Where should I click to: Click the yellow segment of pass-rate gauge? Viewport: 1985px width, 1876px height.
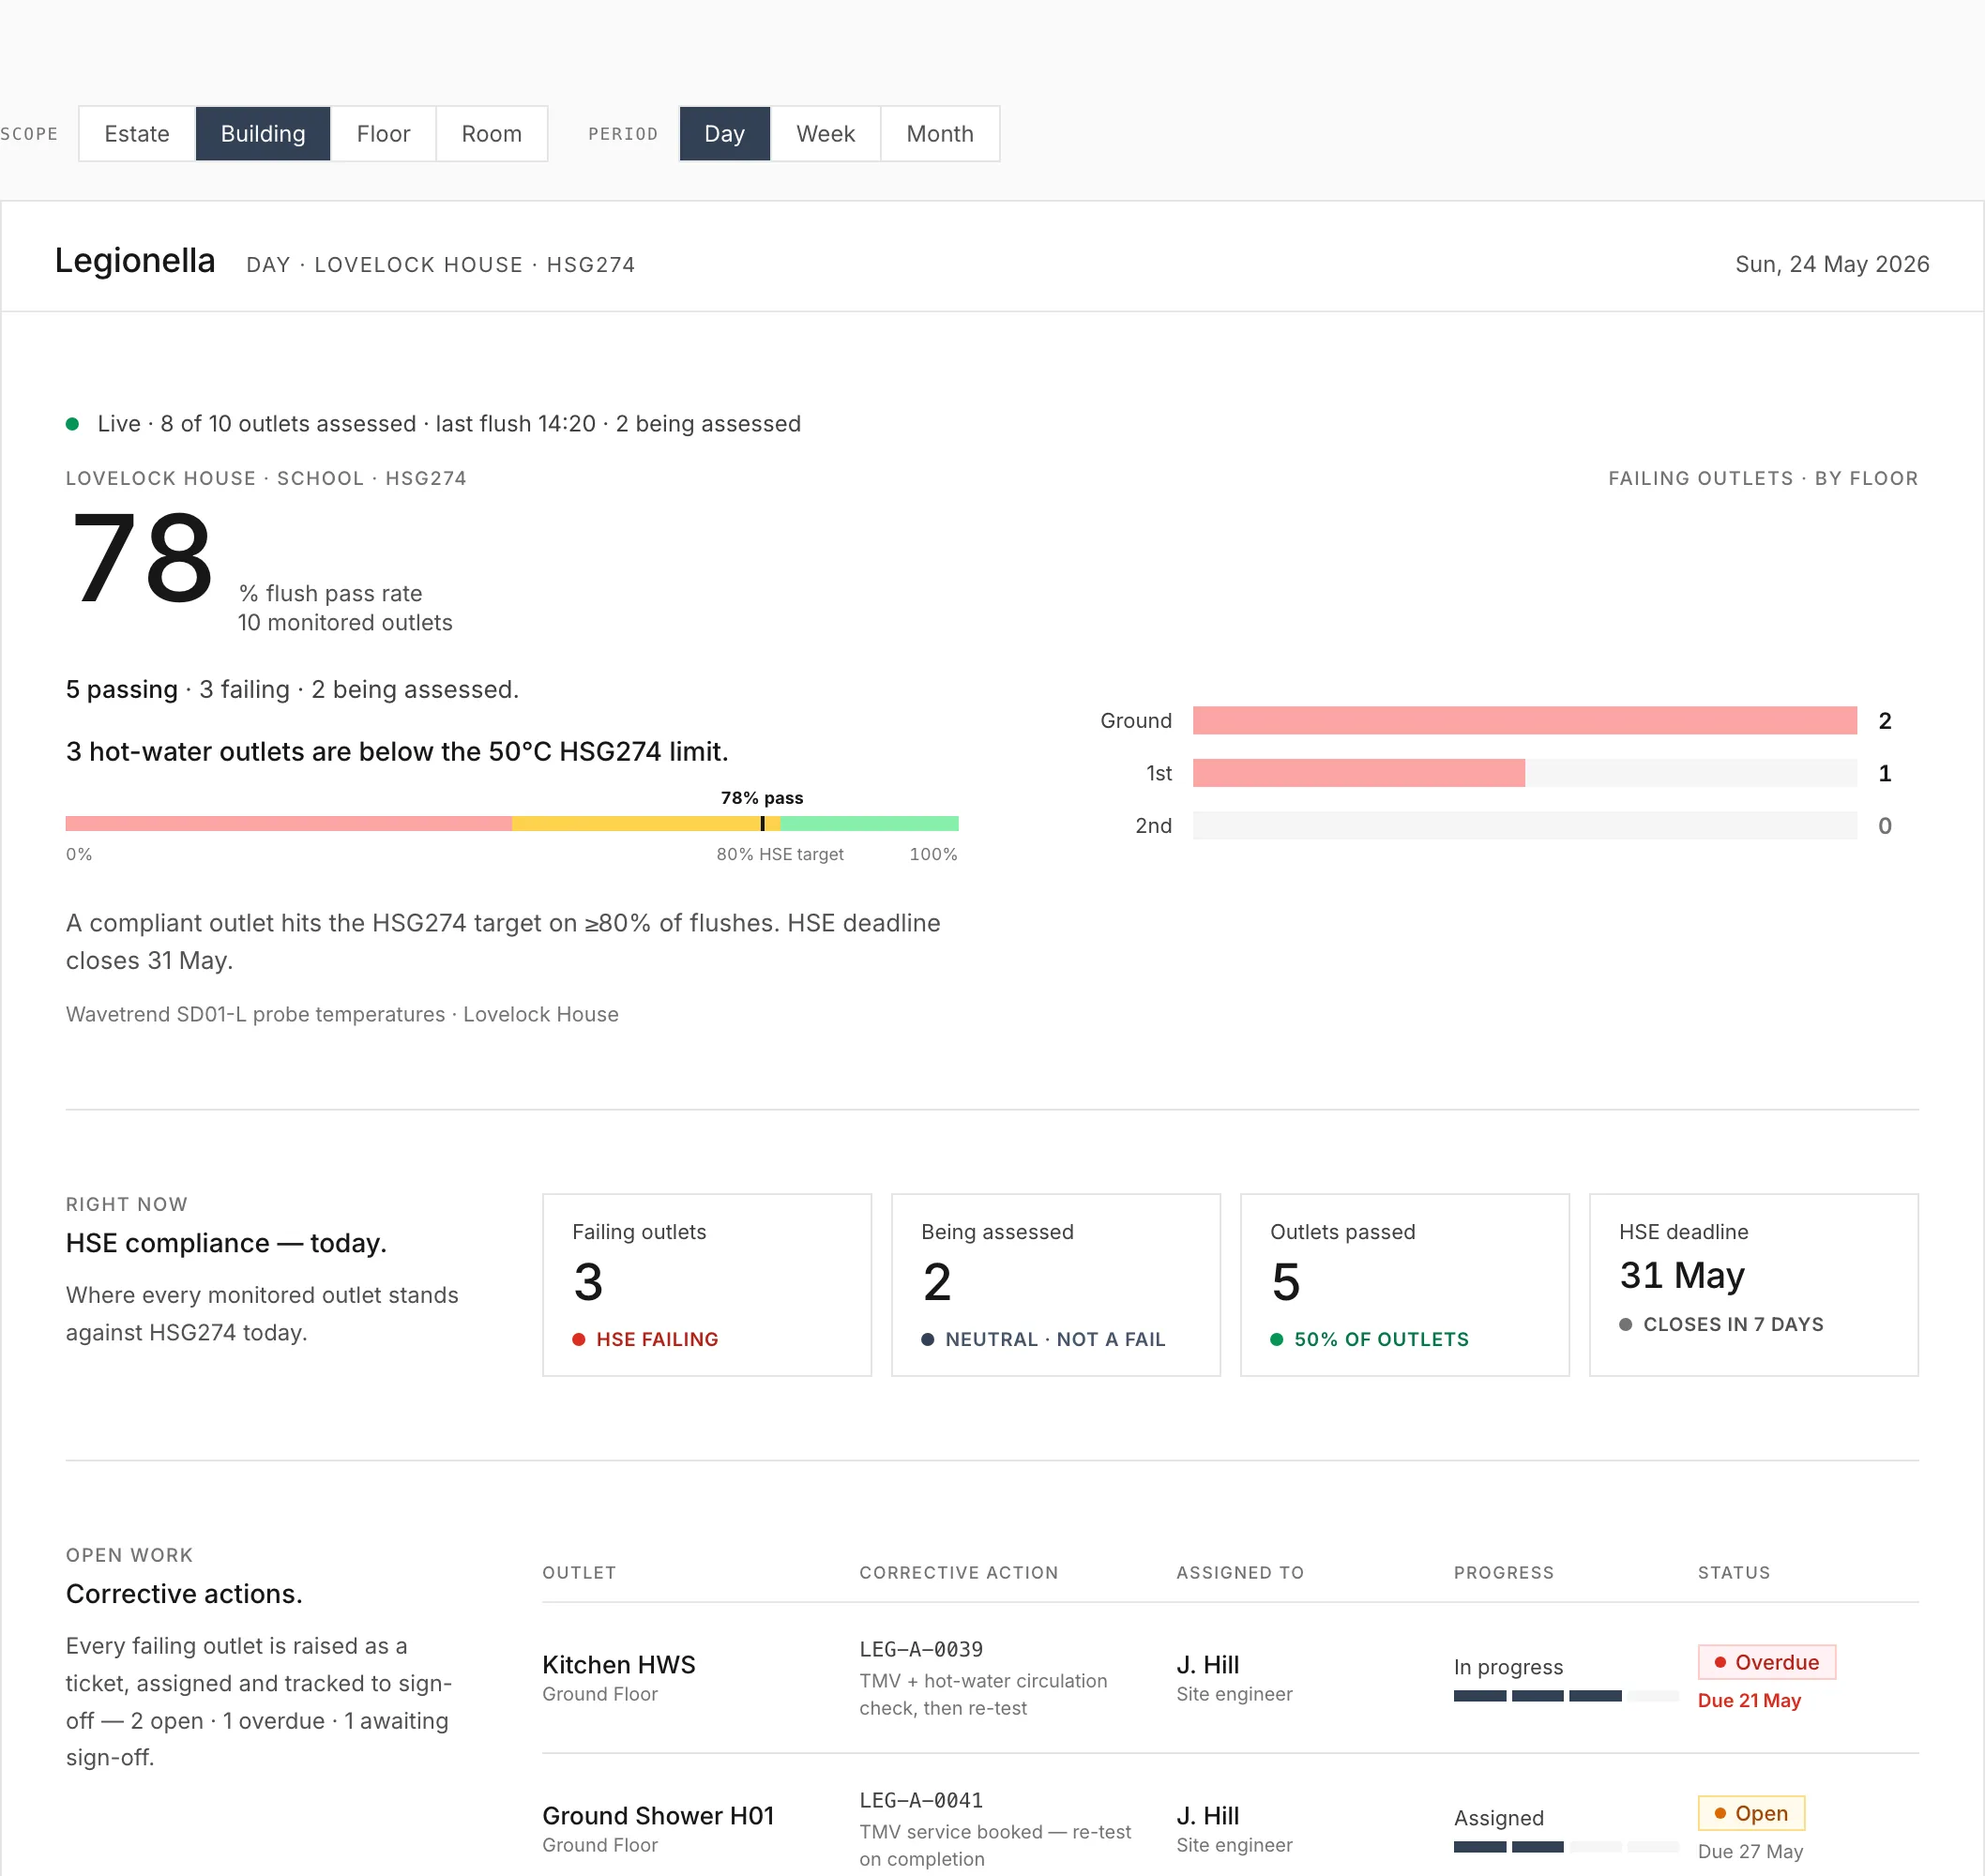[x=646, y=824]
